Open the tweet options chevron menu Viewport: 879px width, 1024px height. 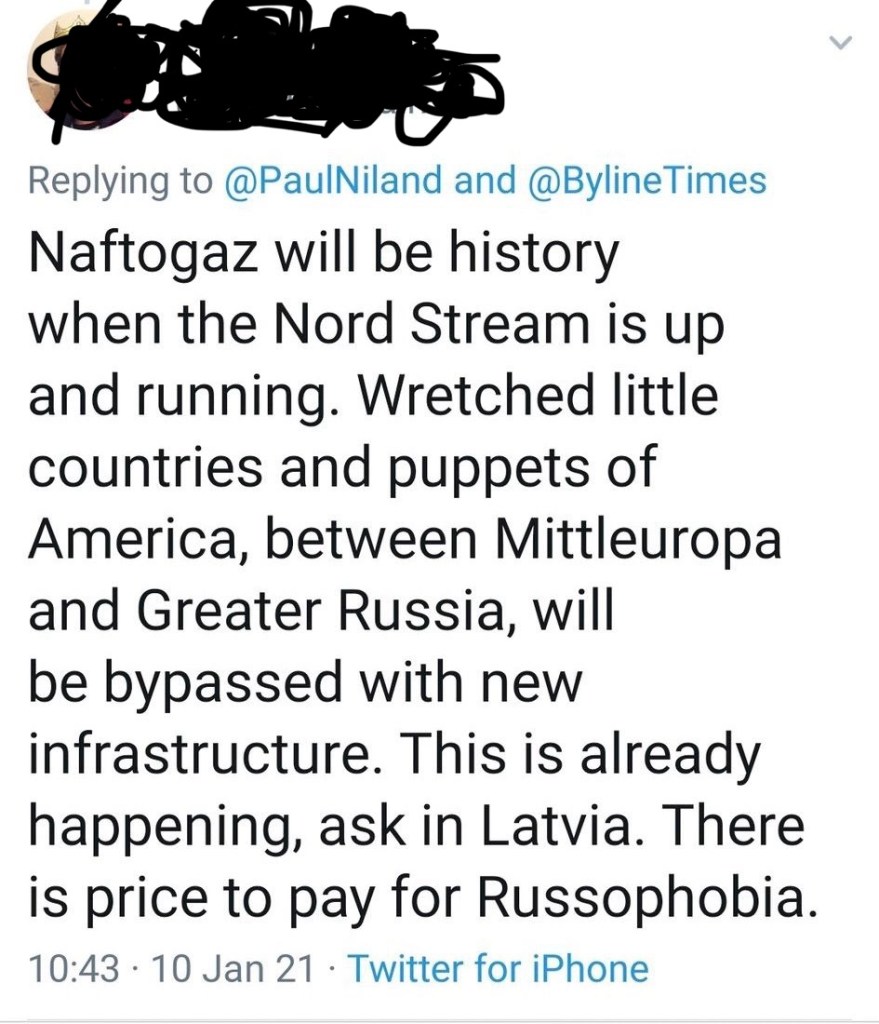point(841,42)
